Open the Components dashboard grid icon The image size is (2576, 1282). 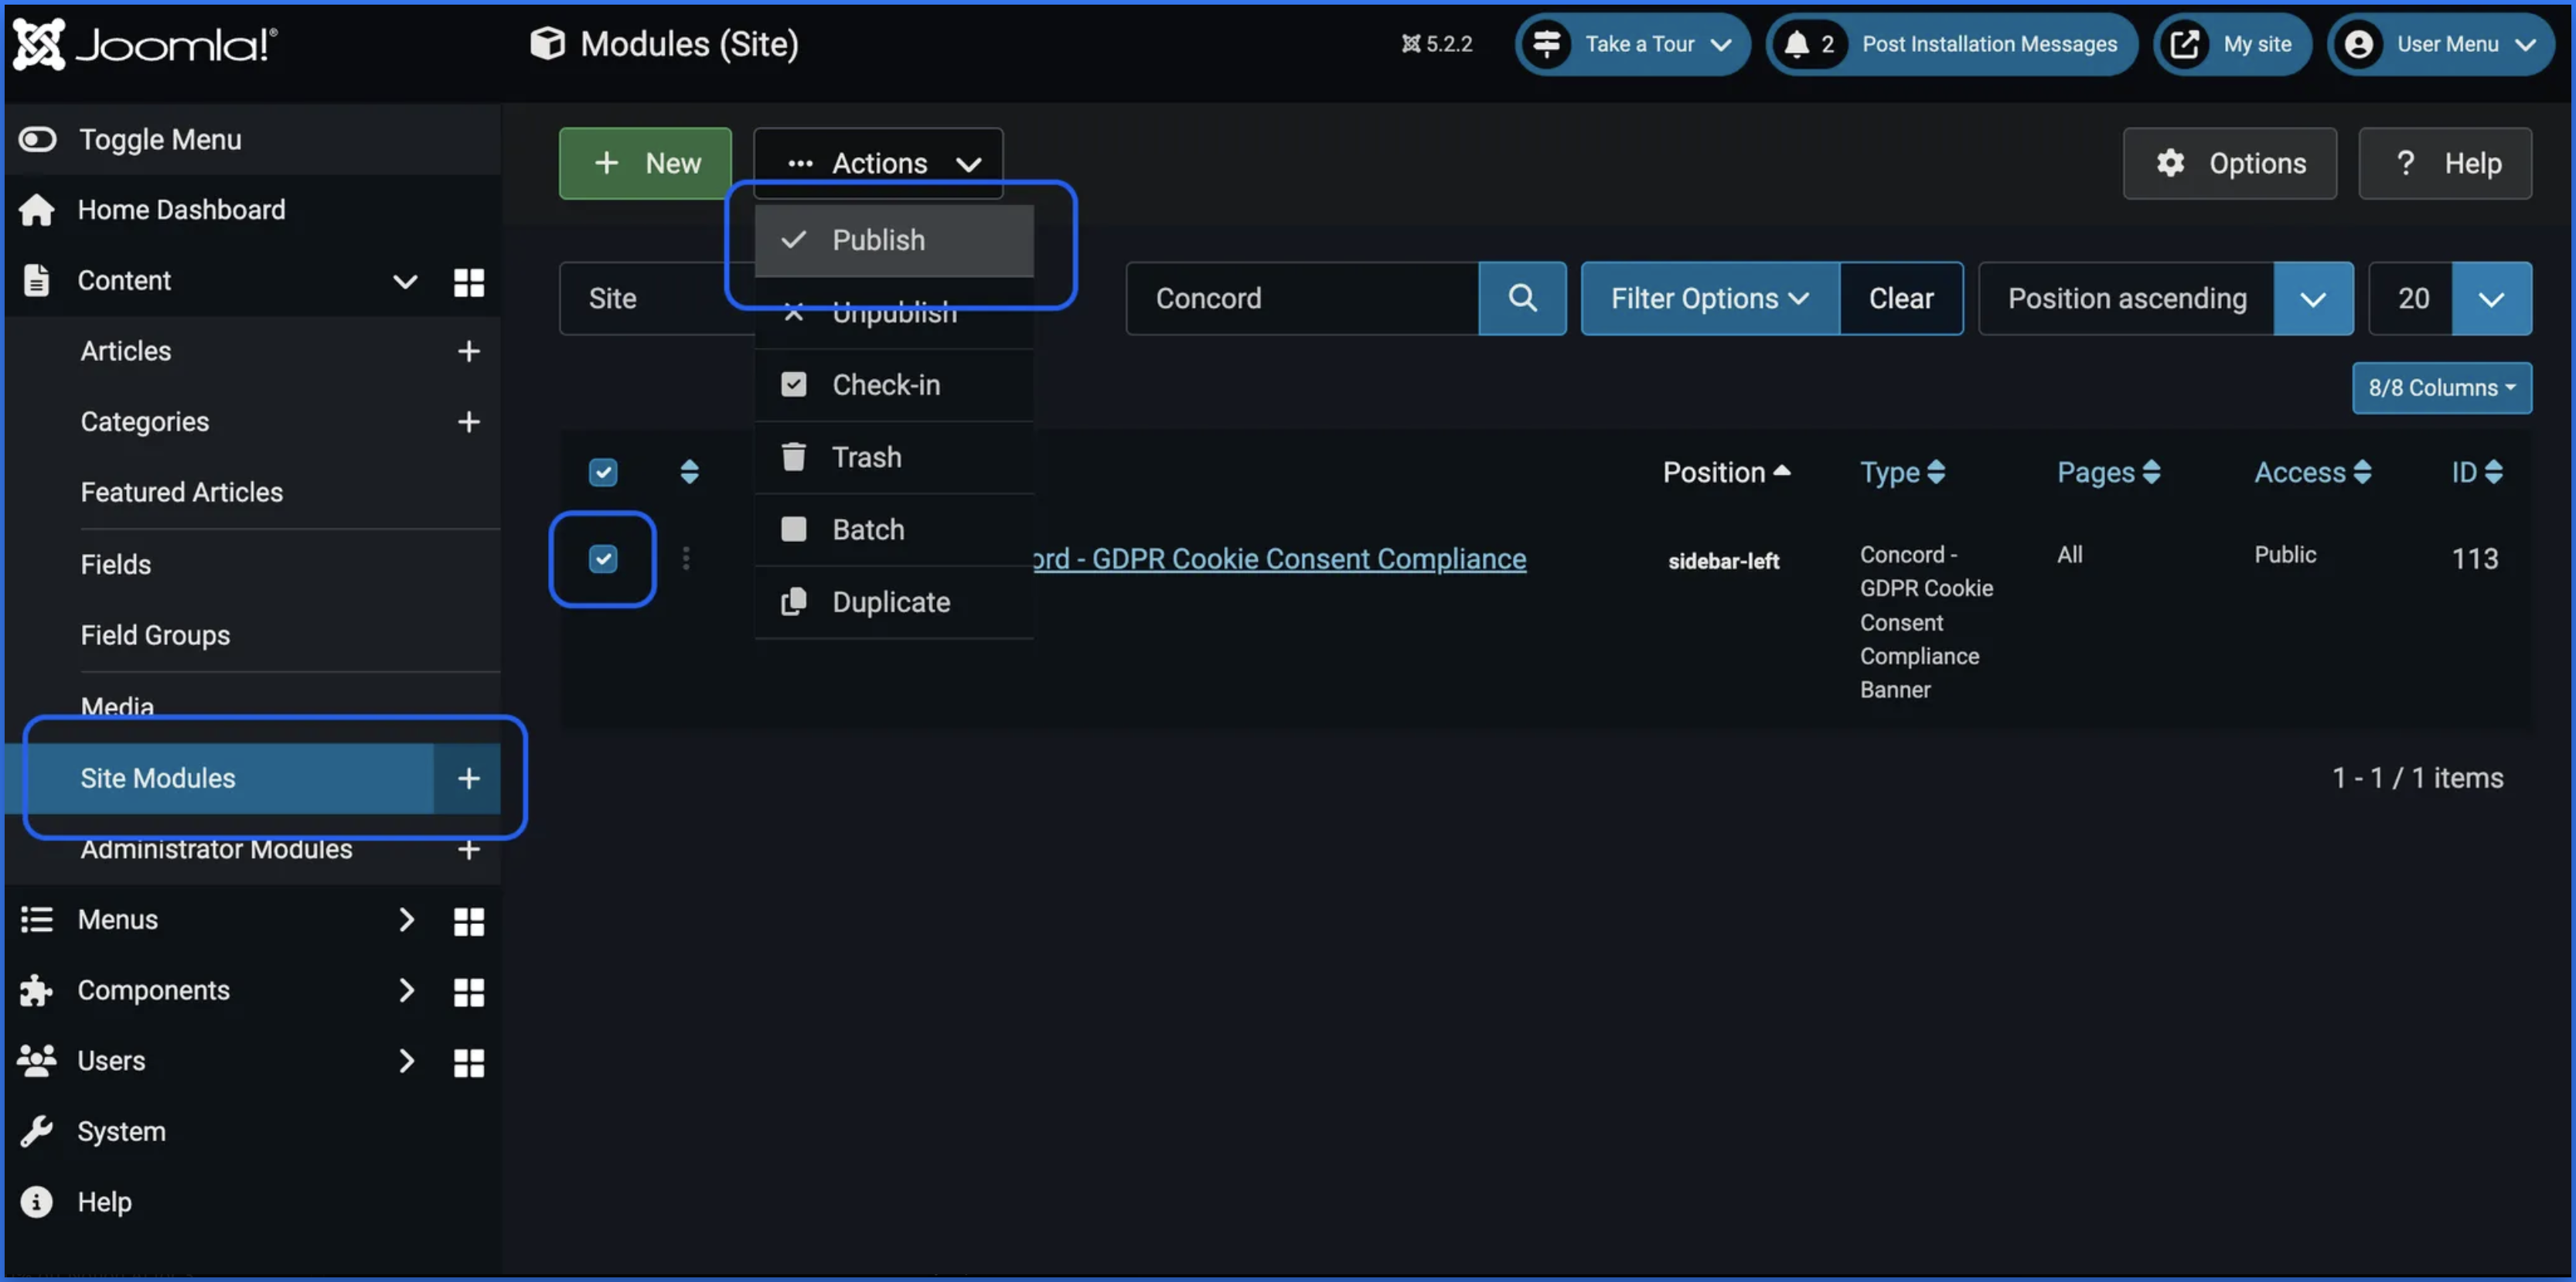click(x=469, y=992)
